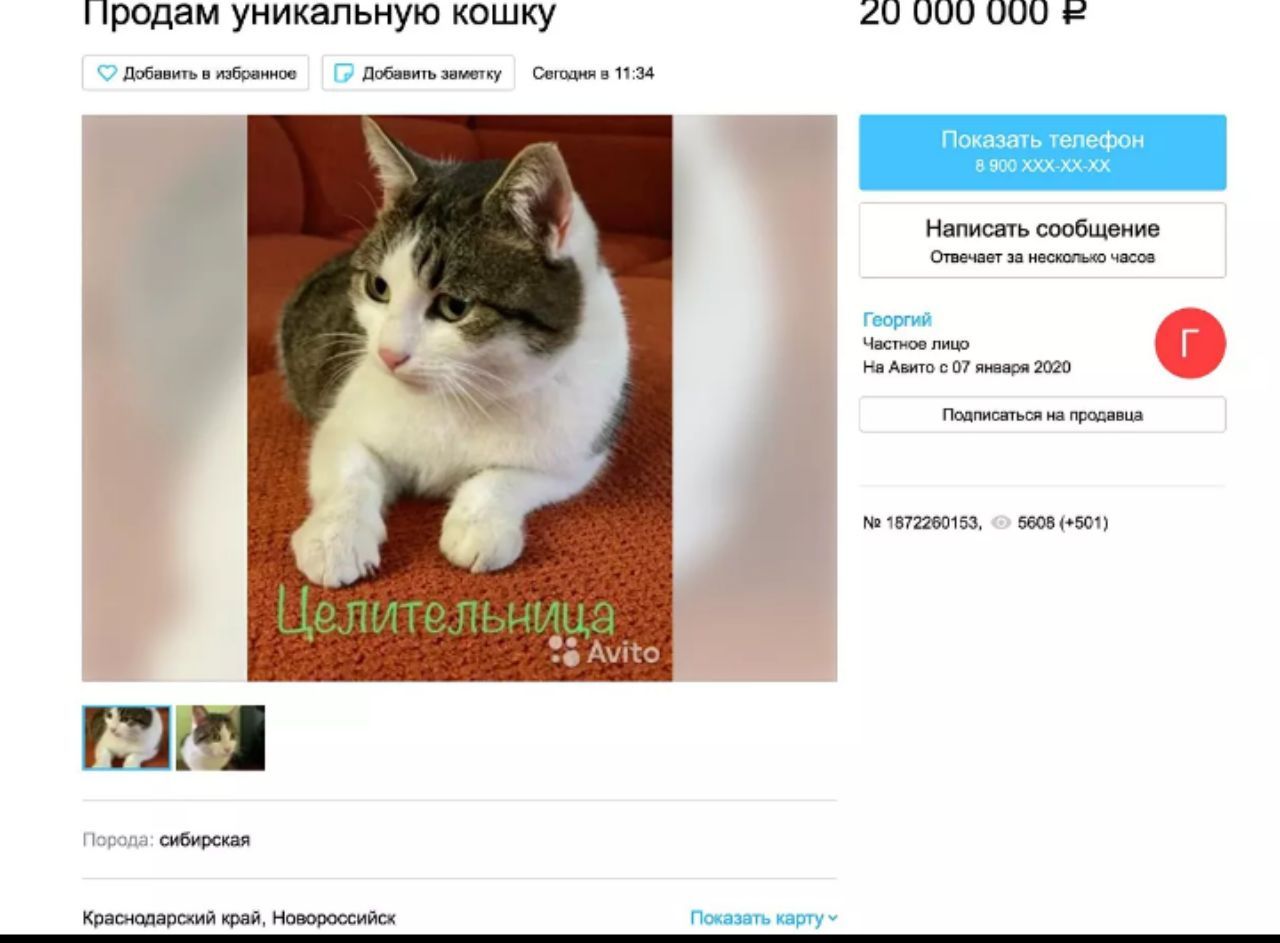Click the ruble sign in the price
1280x943 pixels.
(1072, 14)
